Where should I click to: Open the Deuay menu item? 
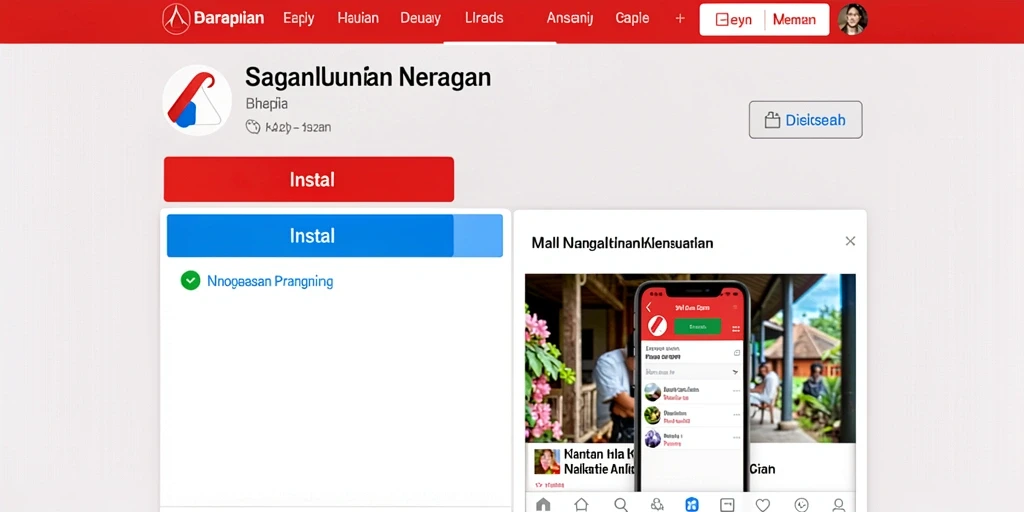tap(420, 18)
